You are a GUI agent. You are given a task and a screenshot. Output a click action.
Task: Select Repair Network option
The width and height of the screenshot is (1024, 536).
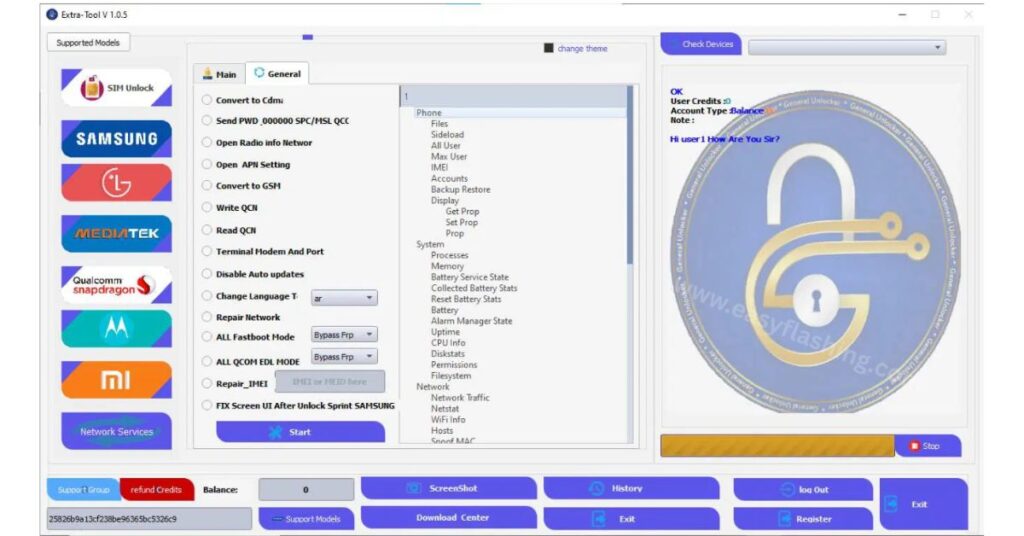(206, 317)
